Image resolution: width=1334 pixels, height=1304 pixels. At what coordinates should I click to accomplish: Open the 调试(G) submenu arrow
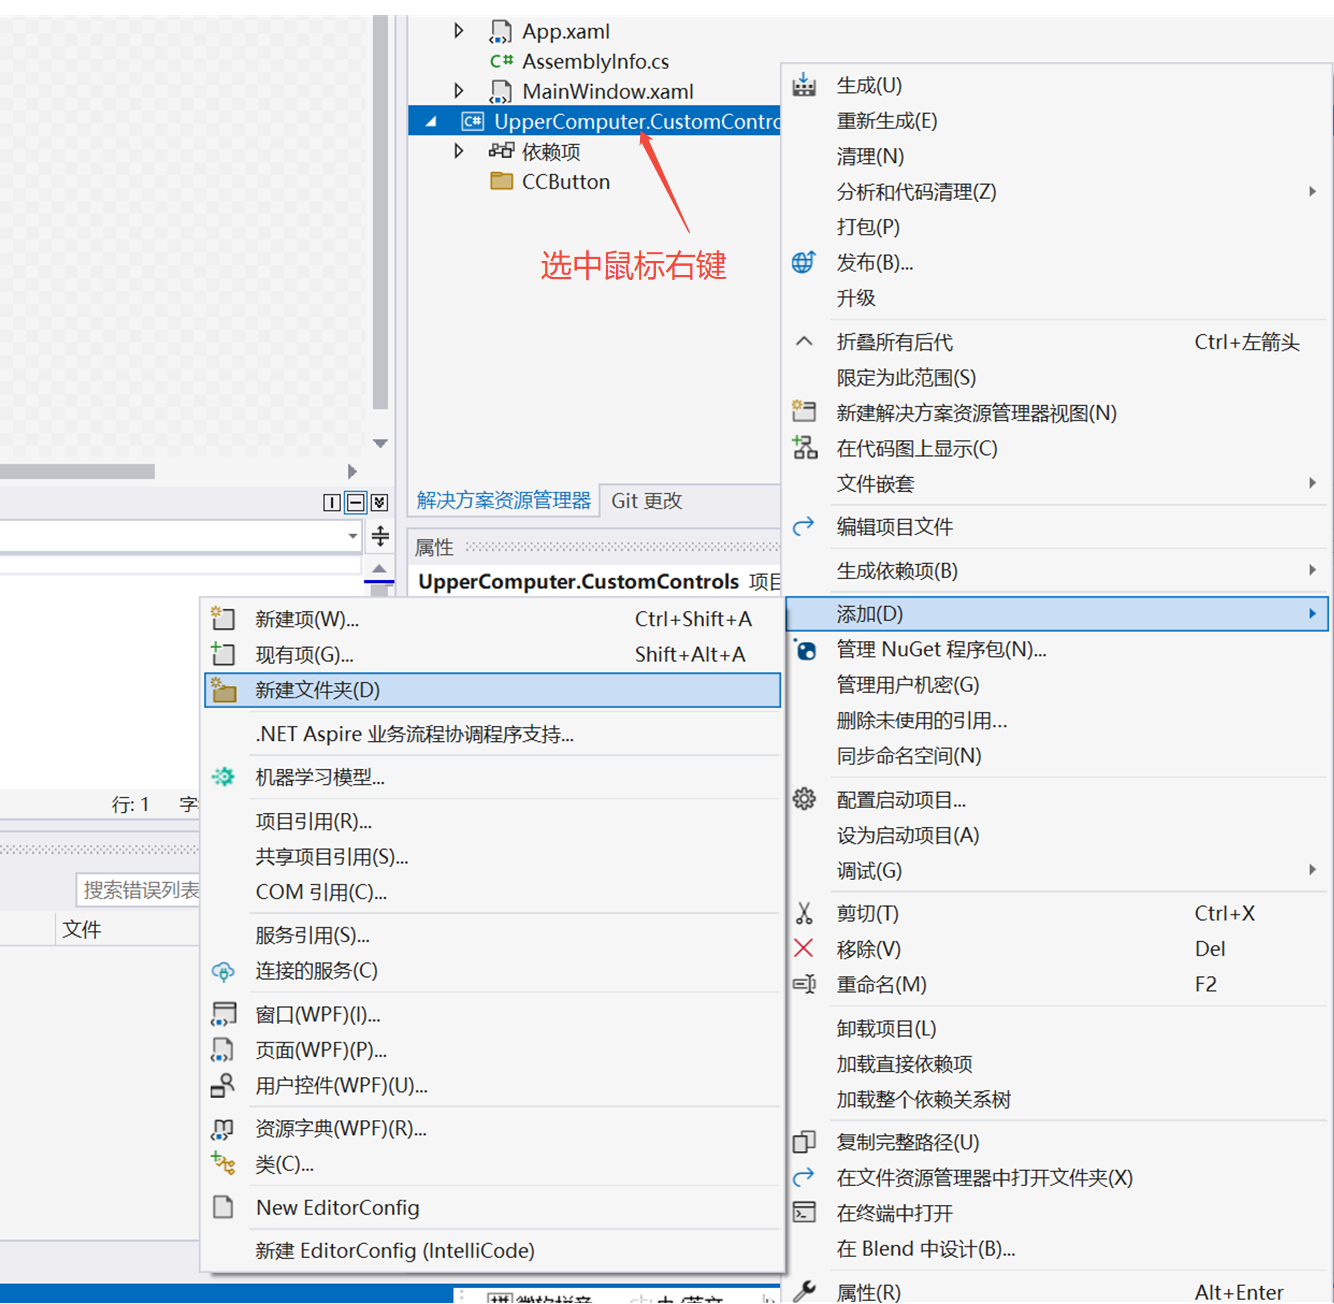[1312, 870]
